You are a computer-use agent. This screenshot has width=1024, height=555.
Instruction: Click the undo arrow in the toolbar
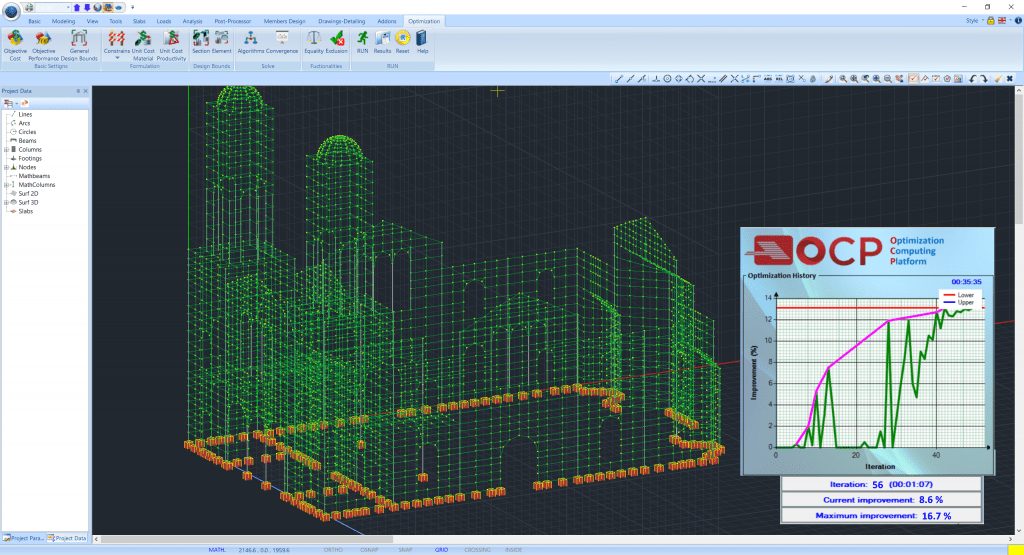972,78
